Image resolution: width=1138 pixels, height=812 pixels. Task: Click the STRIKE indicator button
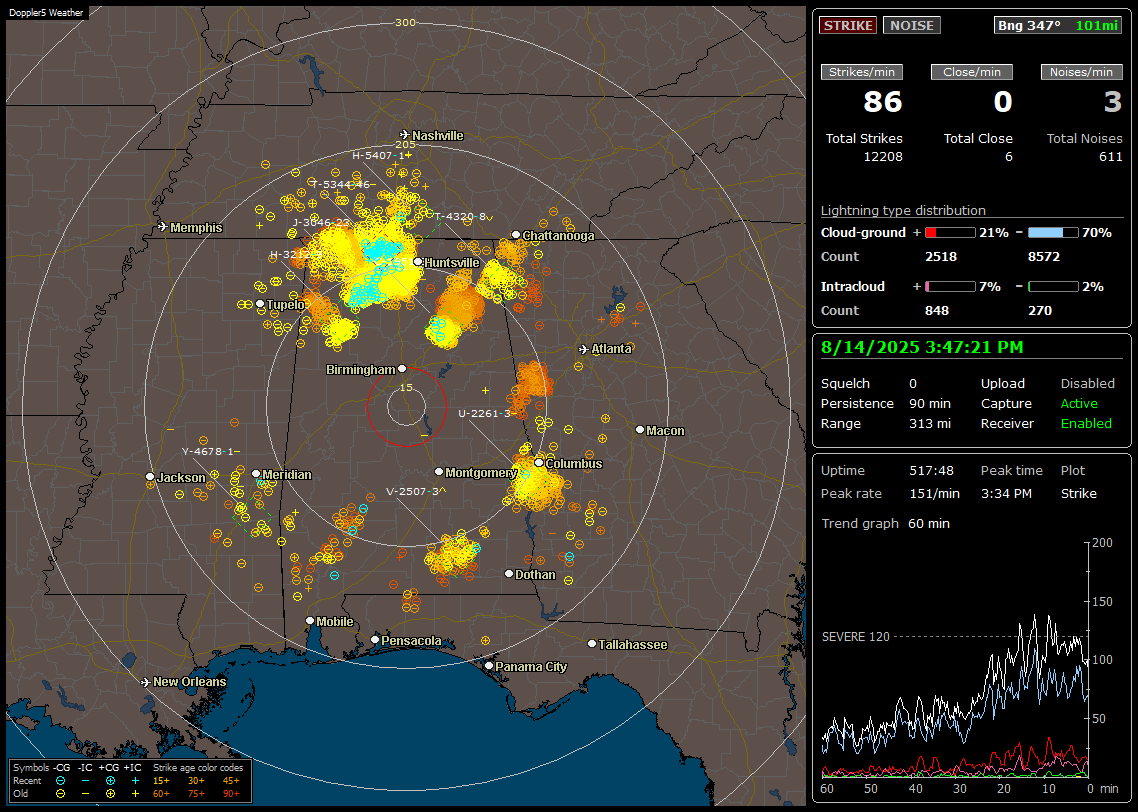(848, 25)
